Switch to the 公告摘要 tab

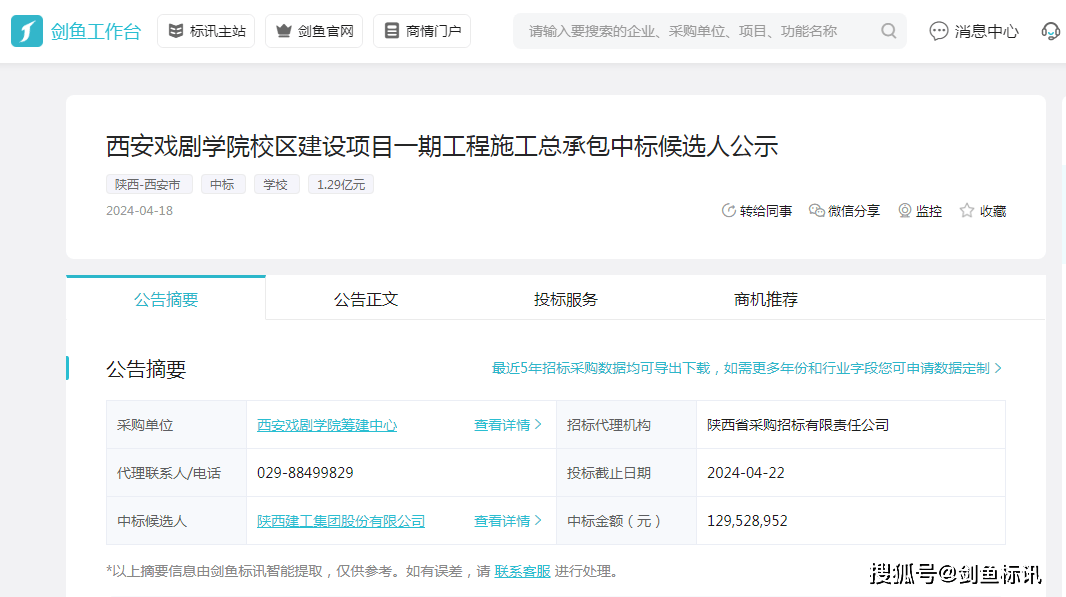point(166,298)
